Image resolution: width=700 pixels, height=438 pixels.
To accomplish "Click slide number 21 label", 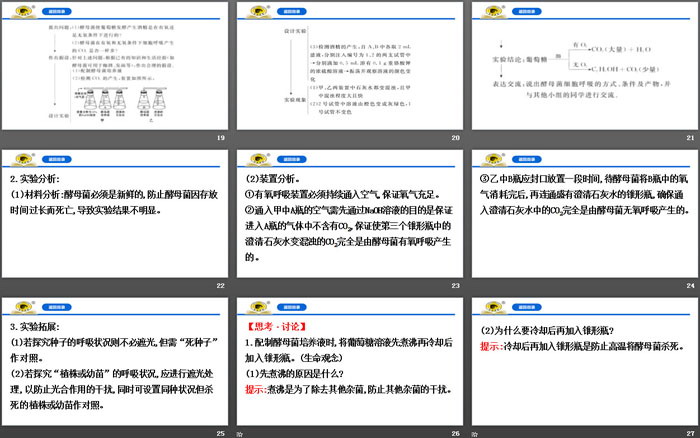I will [x=691, y=138].
